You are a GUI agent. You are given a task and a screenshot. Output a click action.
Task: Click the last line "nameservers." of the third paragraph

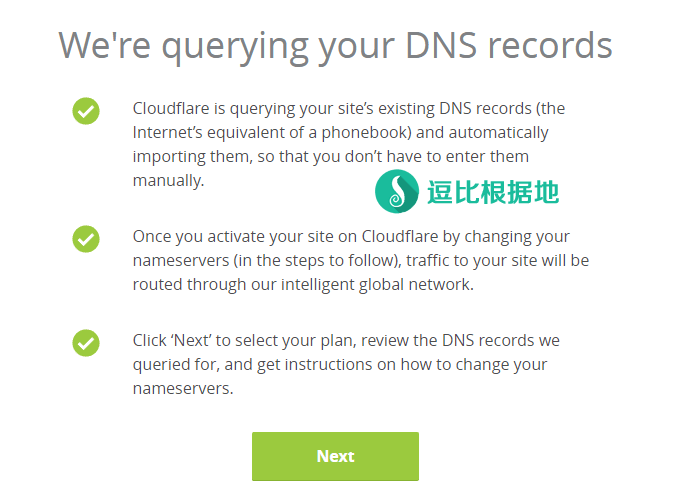182,388
